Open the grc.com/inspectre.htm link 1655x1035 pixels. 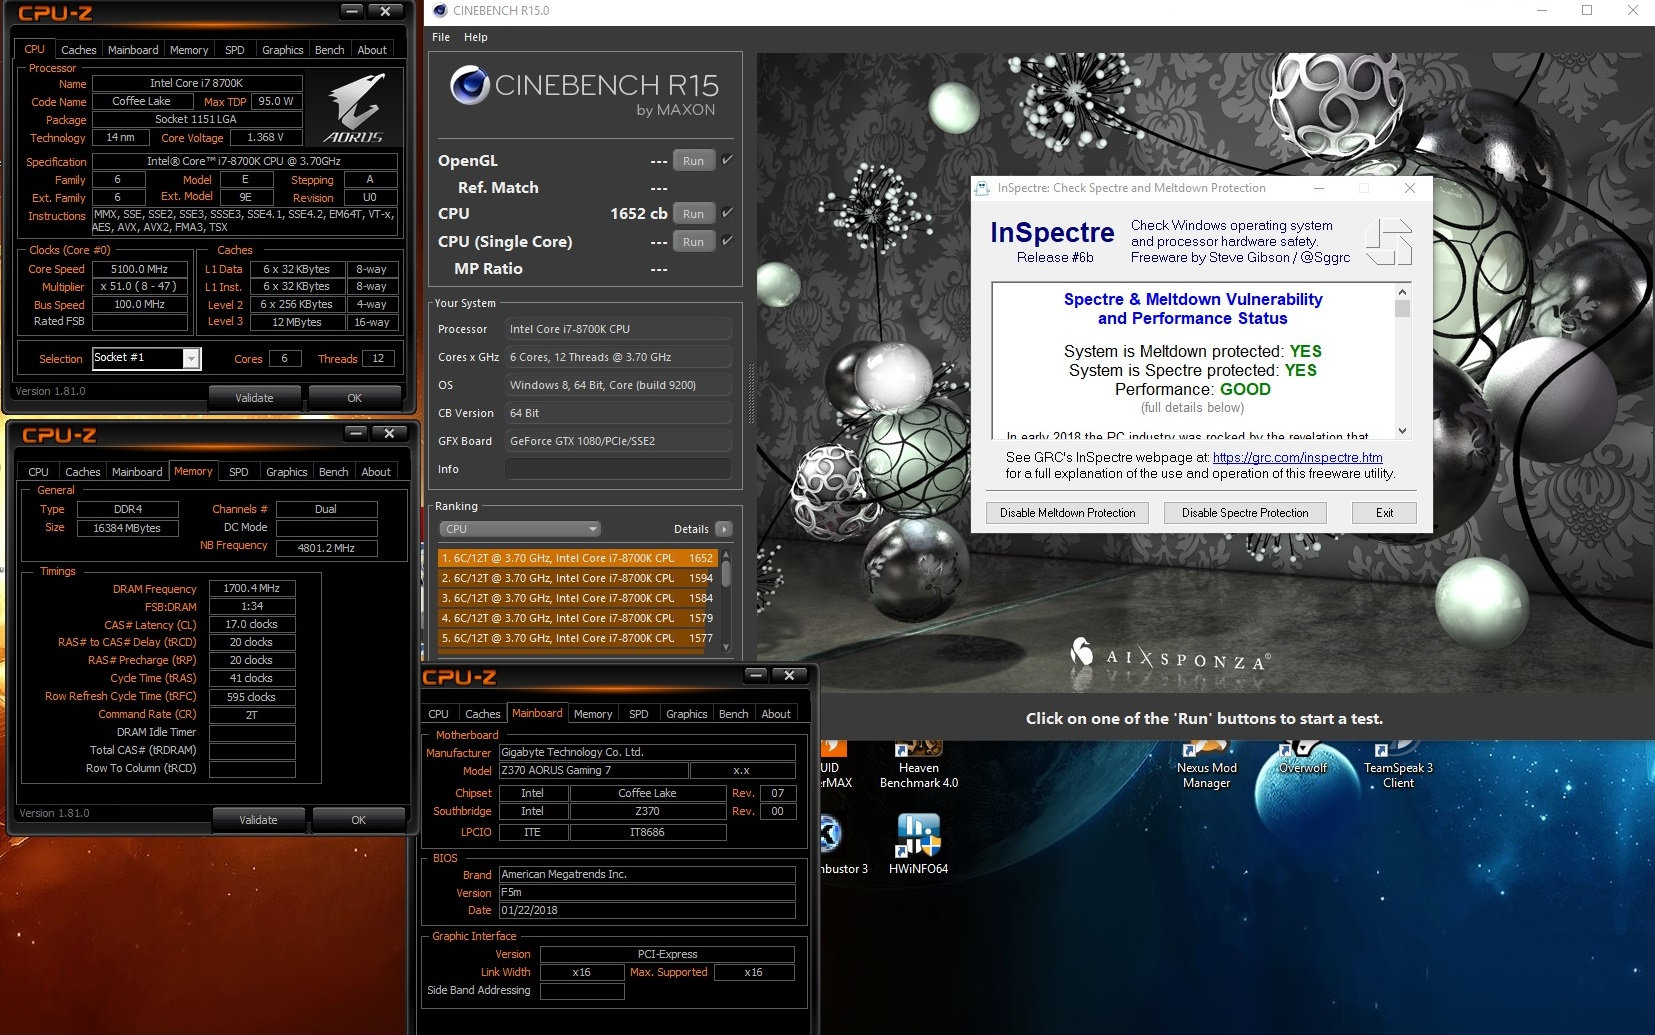pos(1297,457)
